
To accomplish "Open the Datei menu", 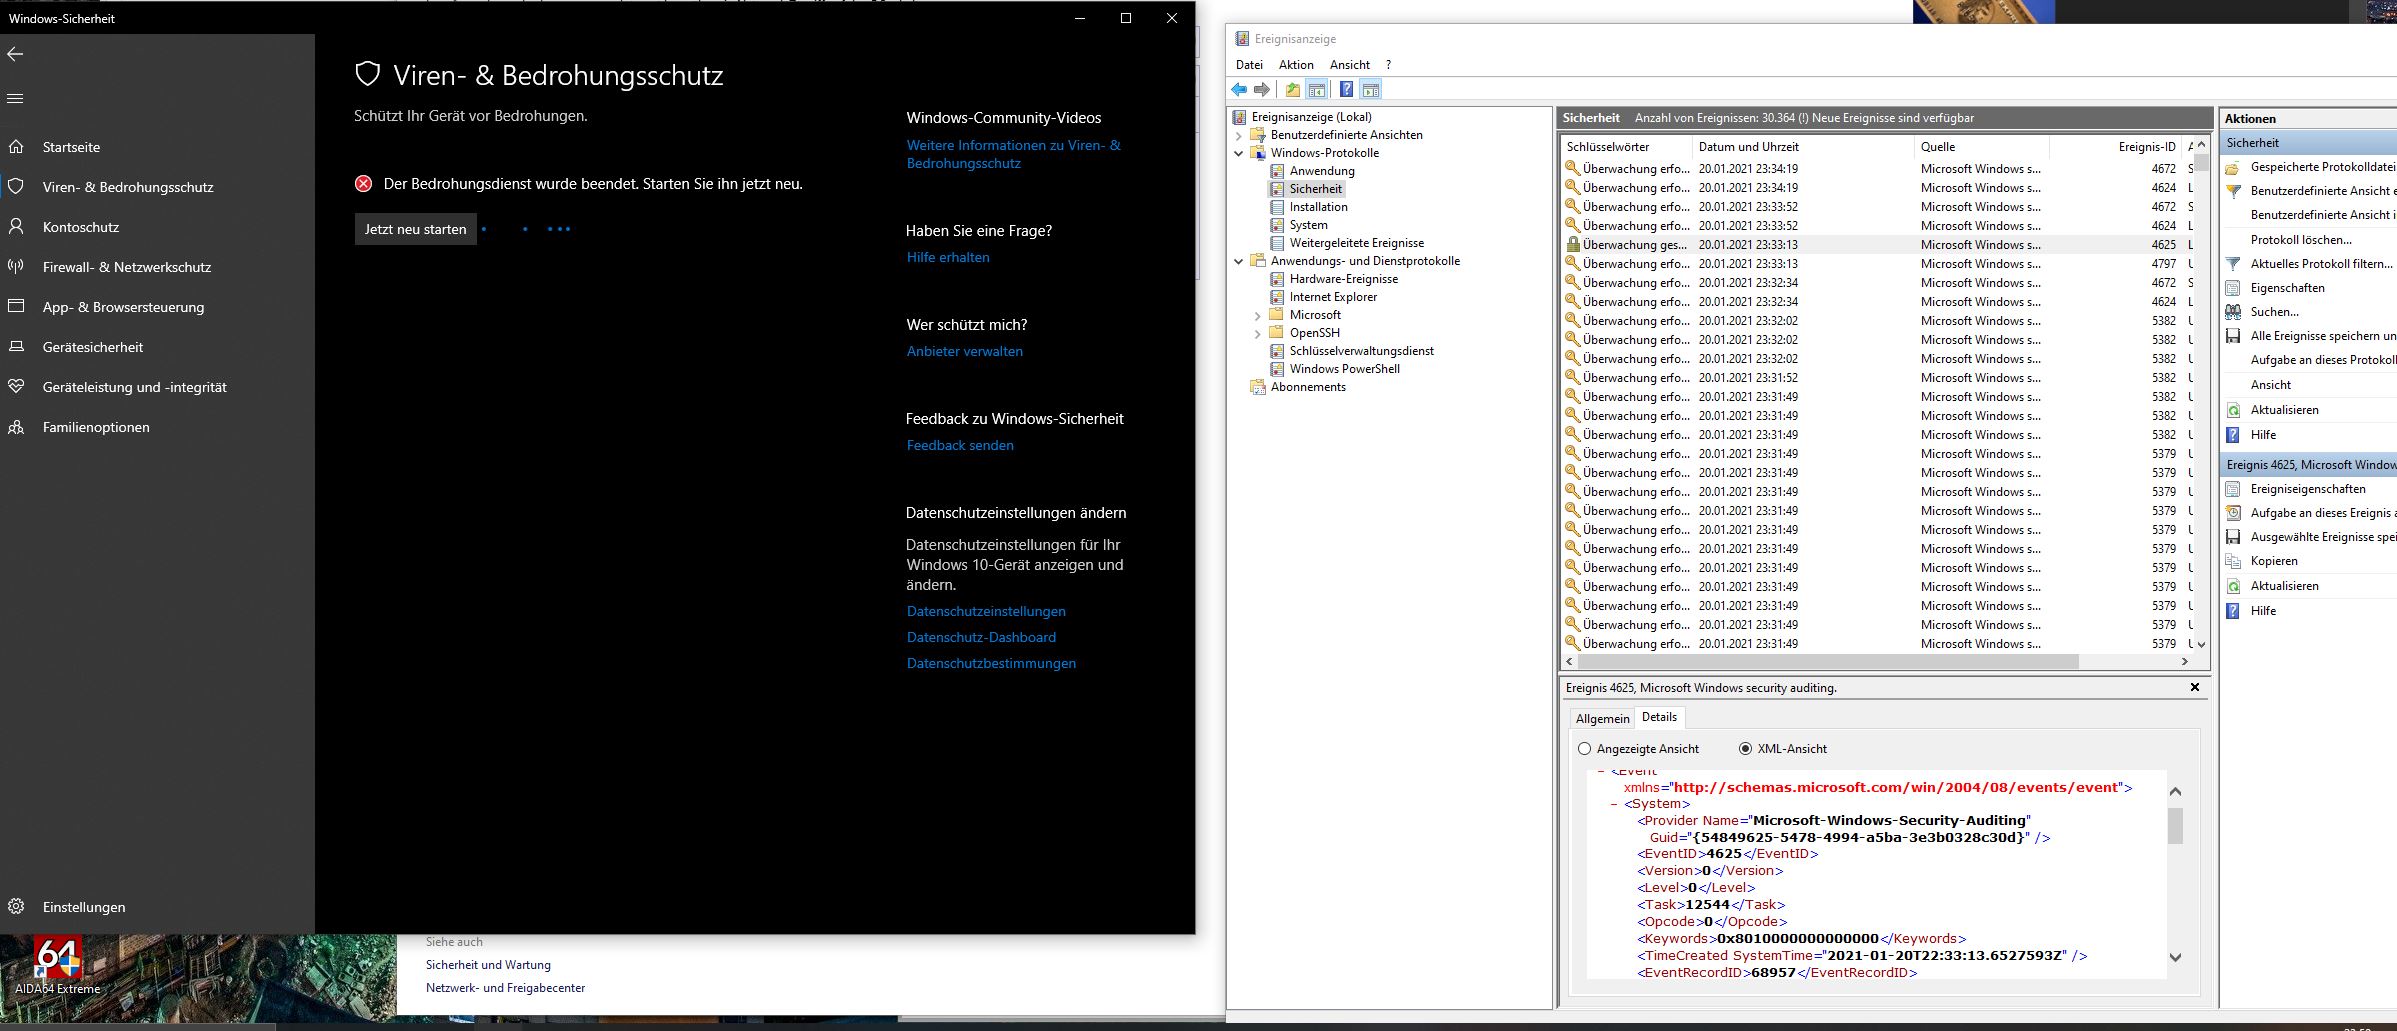I will (1249, 65).
